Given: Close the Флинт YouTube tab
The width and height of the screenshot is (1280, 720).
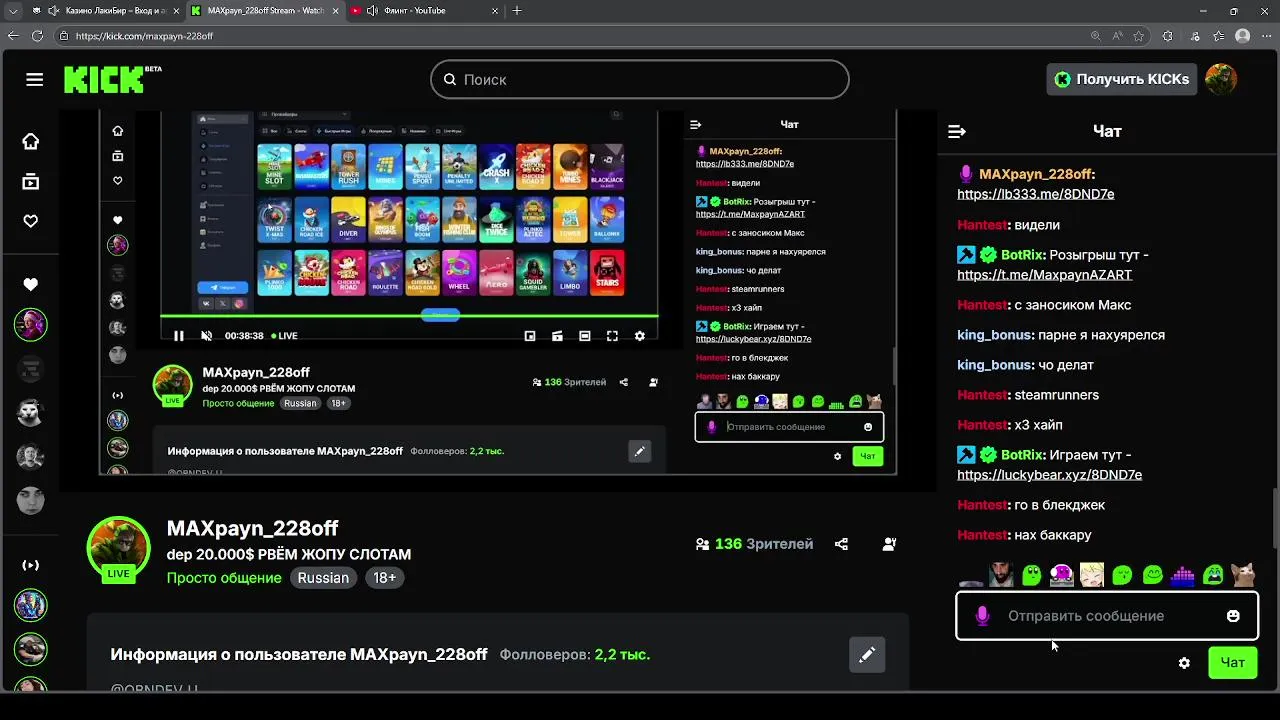Looking at the screenshot, I should tap(493, 11).
